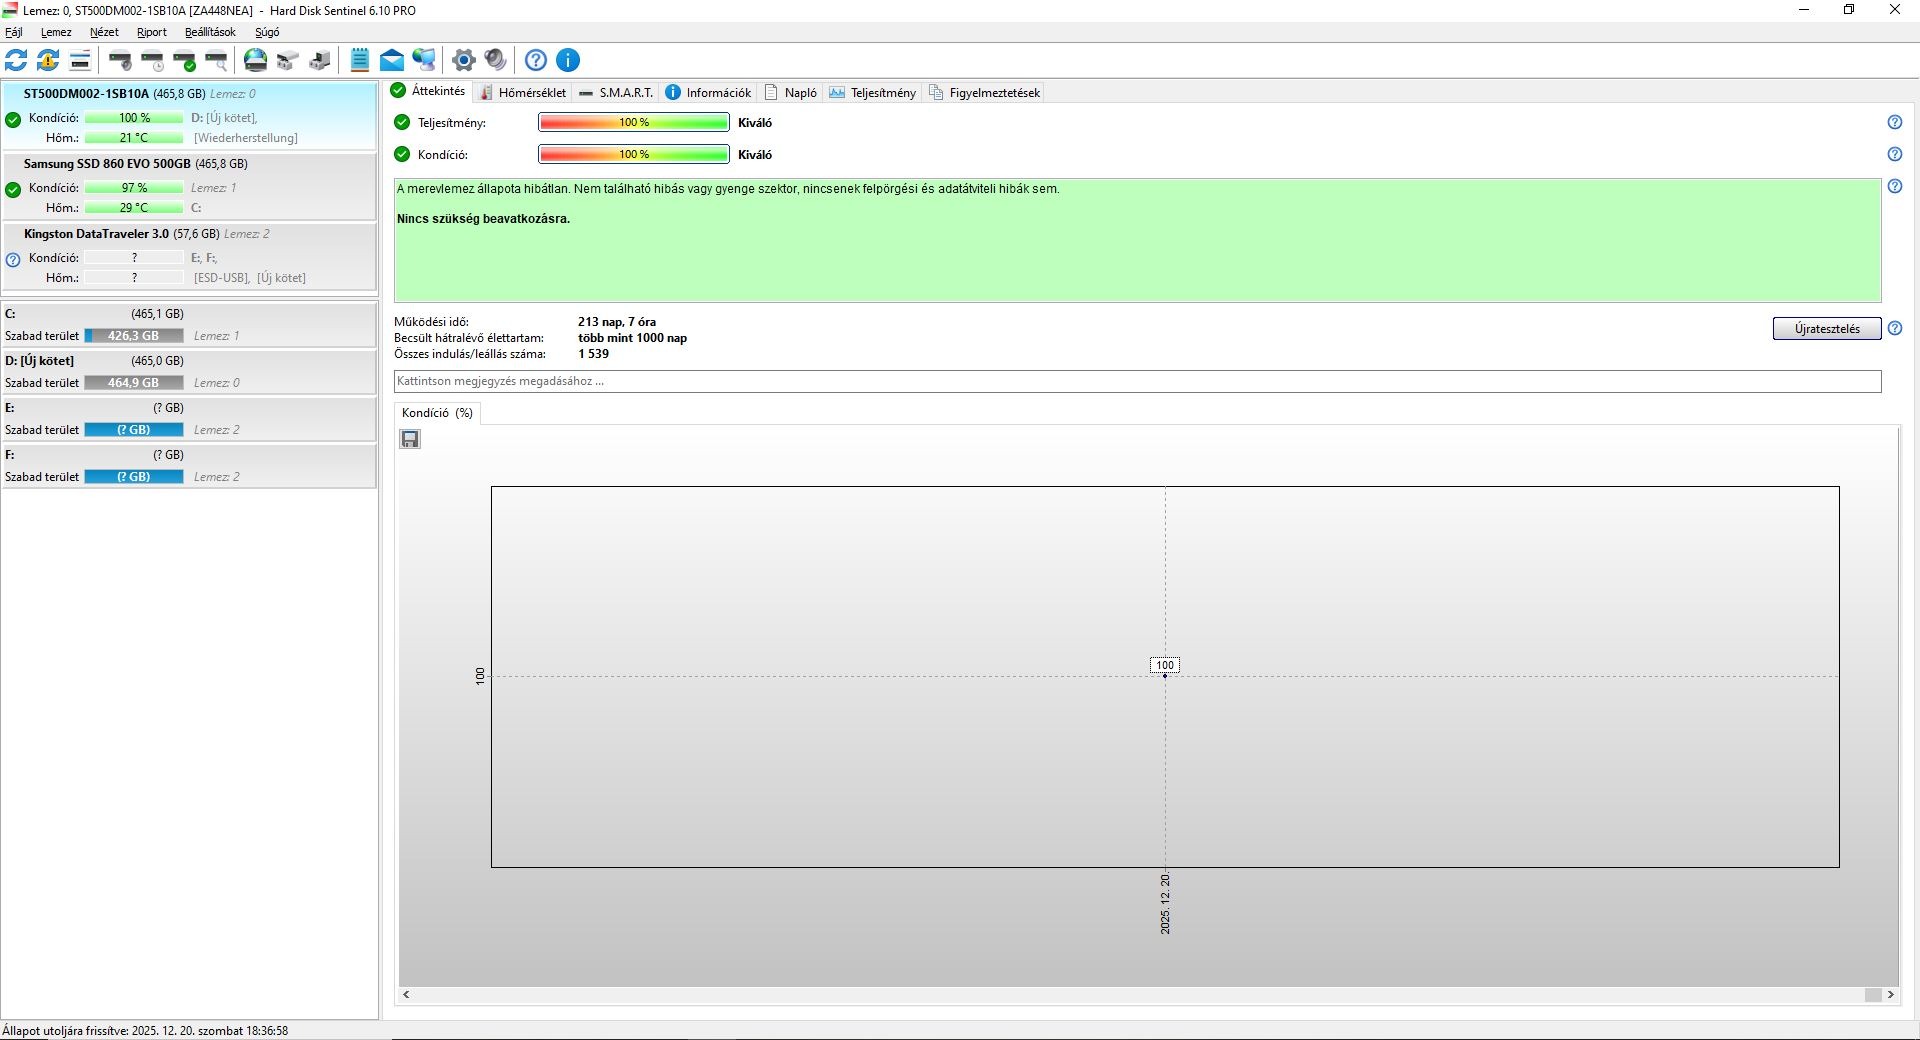Viewport: 1920px width, 1040px height.
Task: Select the C: partition entry
Action: click(189, 325)
